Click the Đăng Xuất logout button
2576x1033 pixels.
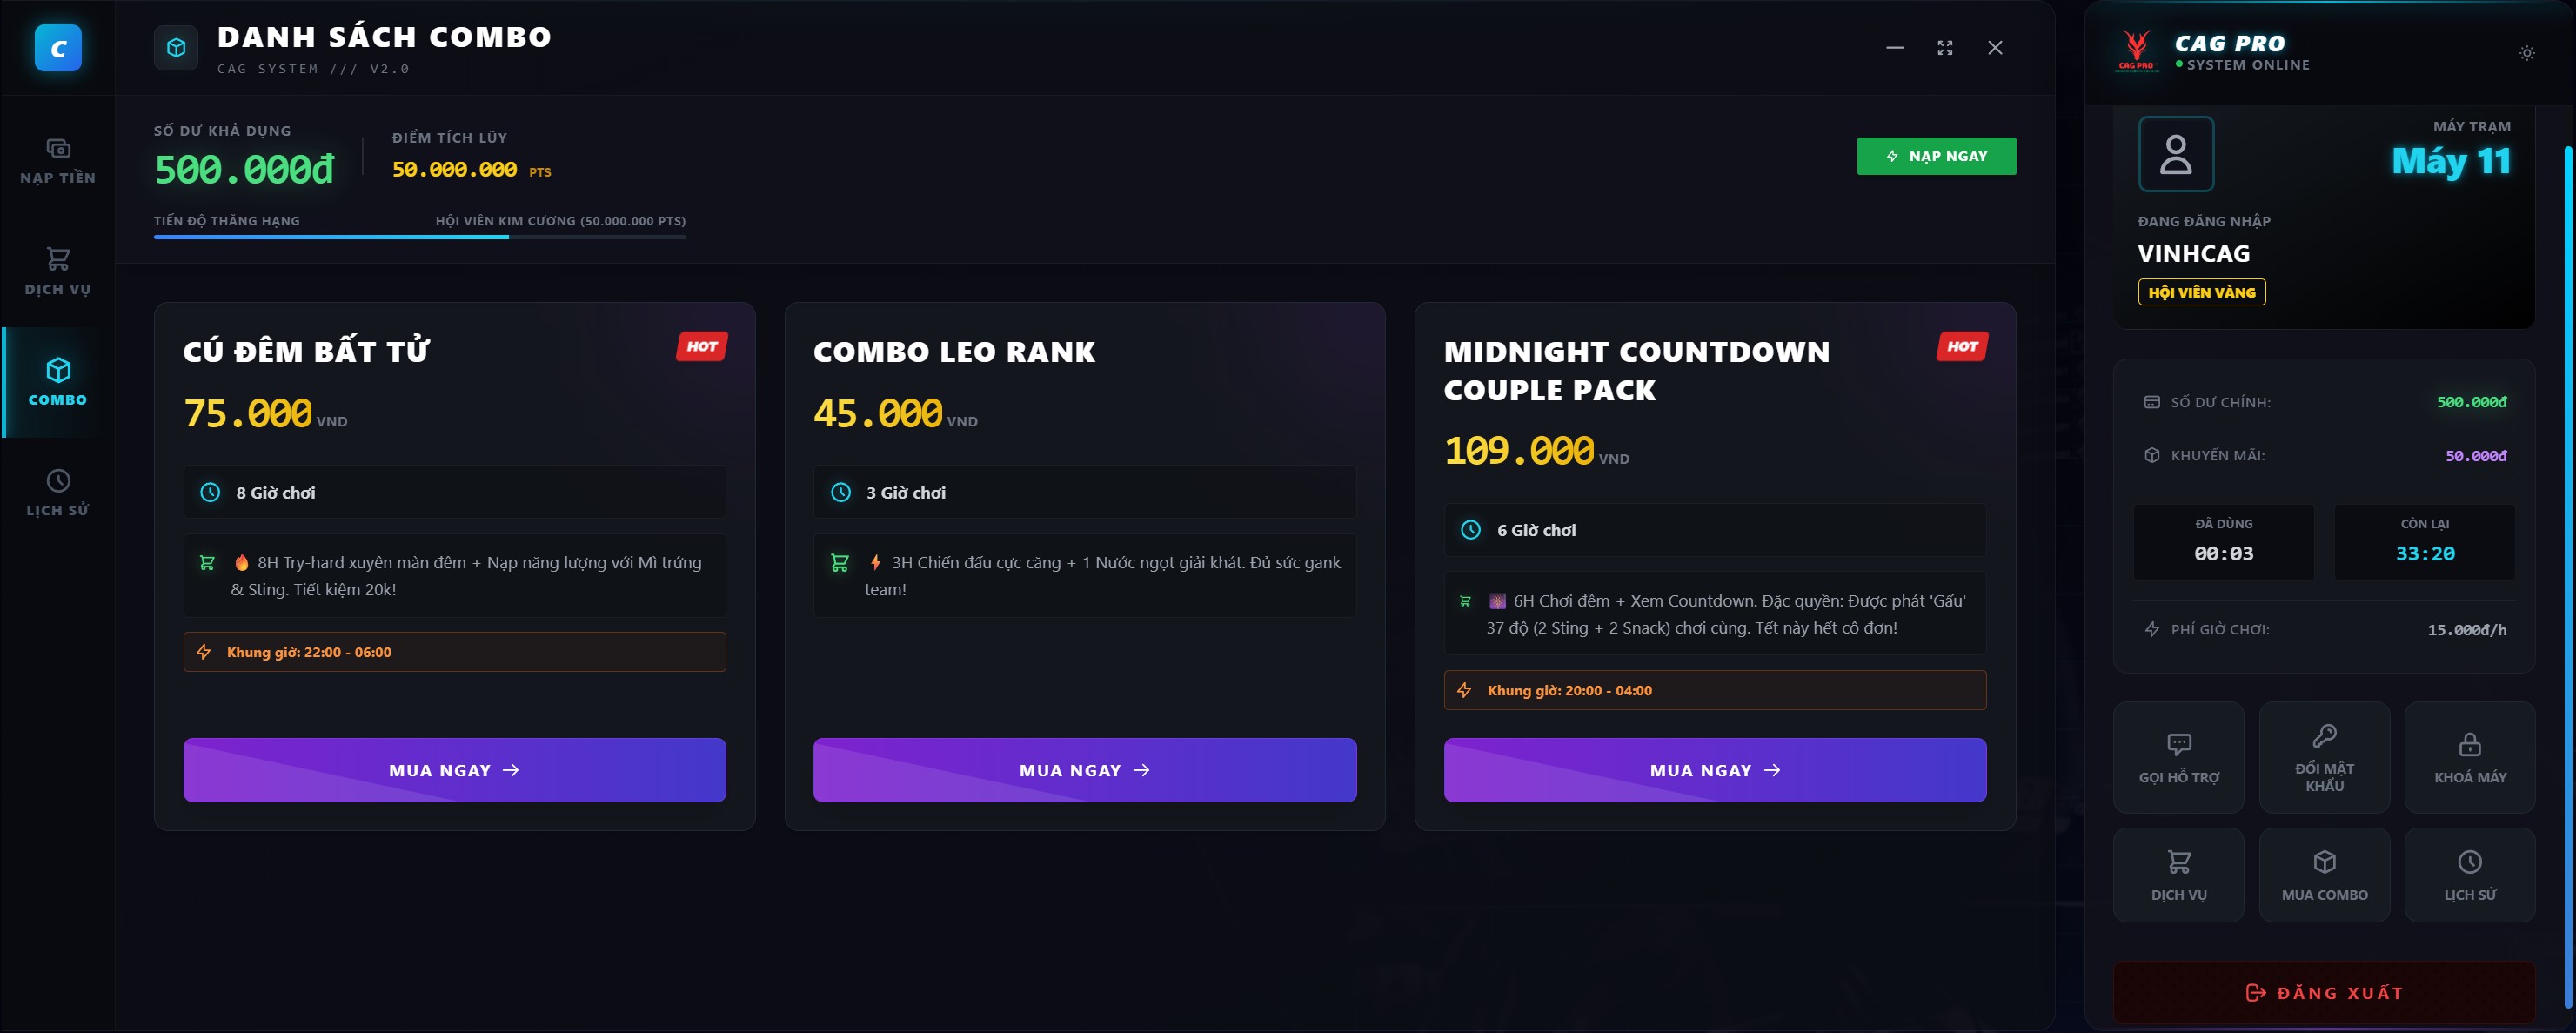point(2323,992)
